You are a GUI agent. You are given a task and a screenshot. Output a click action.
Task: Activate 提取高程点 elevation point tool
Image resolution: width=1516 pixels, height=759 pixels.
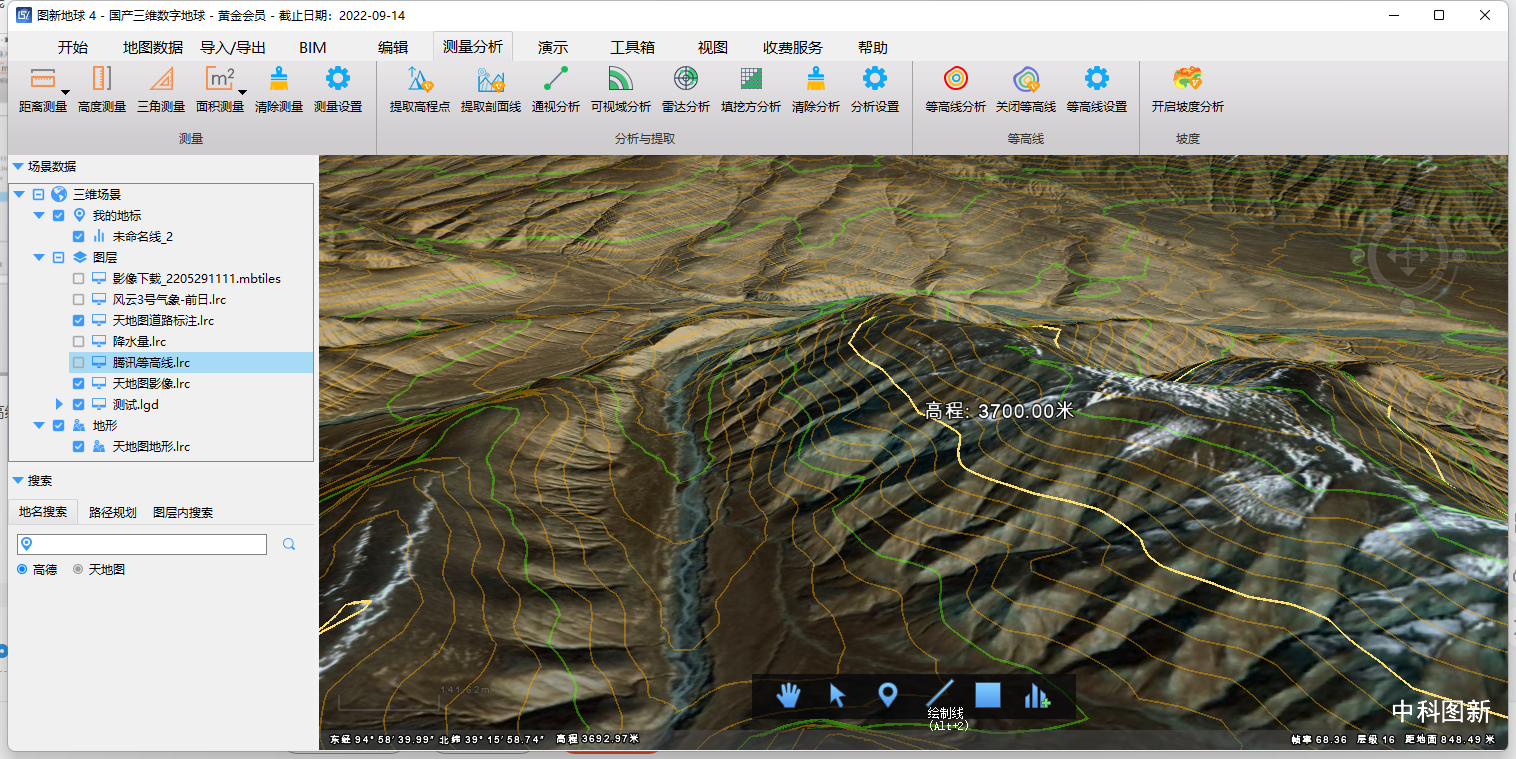coord(420,90)
